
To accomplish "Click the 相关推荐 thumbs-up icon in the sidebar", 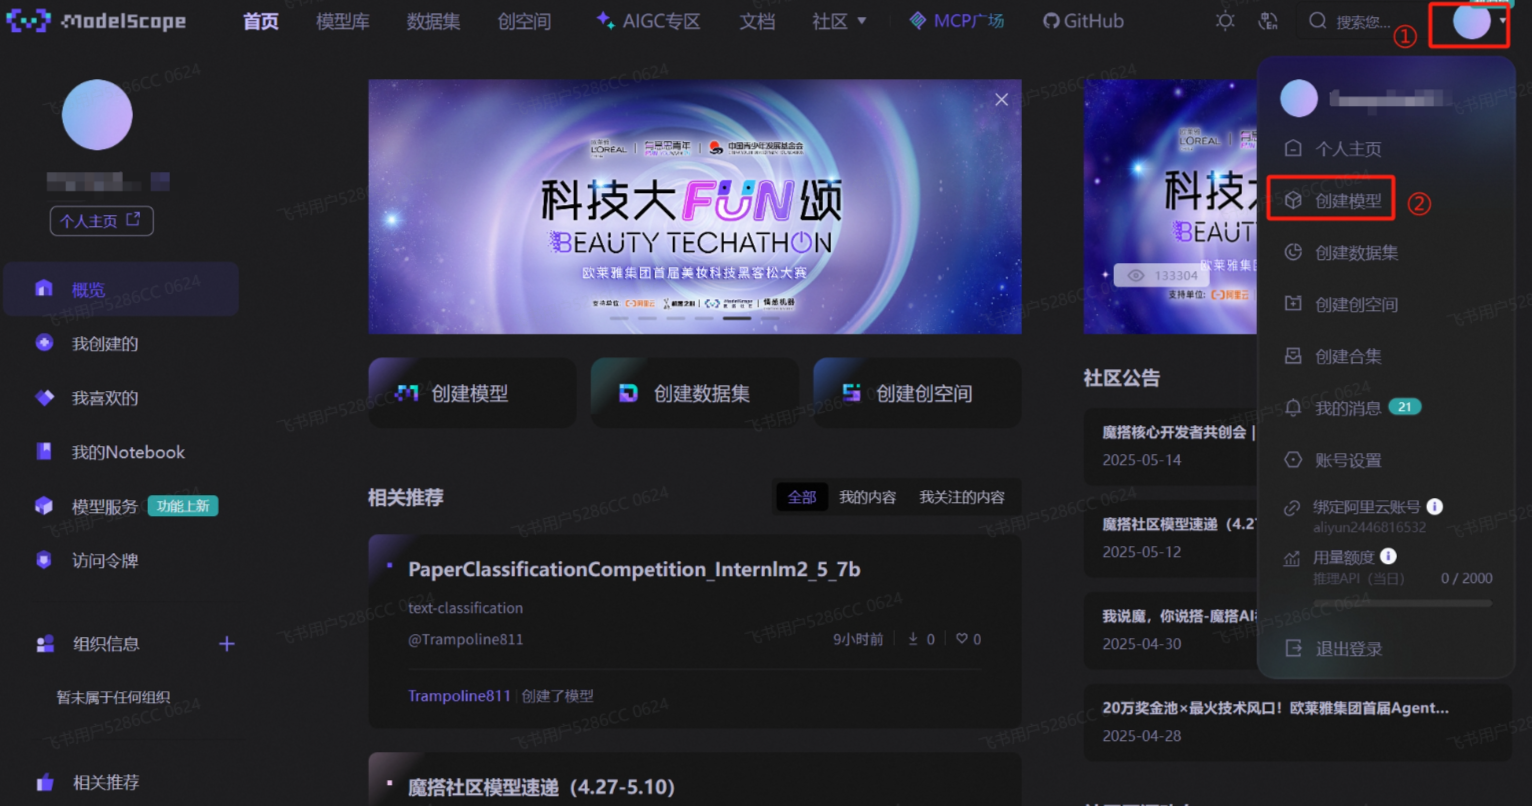I will point(45,782).
